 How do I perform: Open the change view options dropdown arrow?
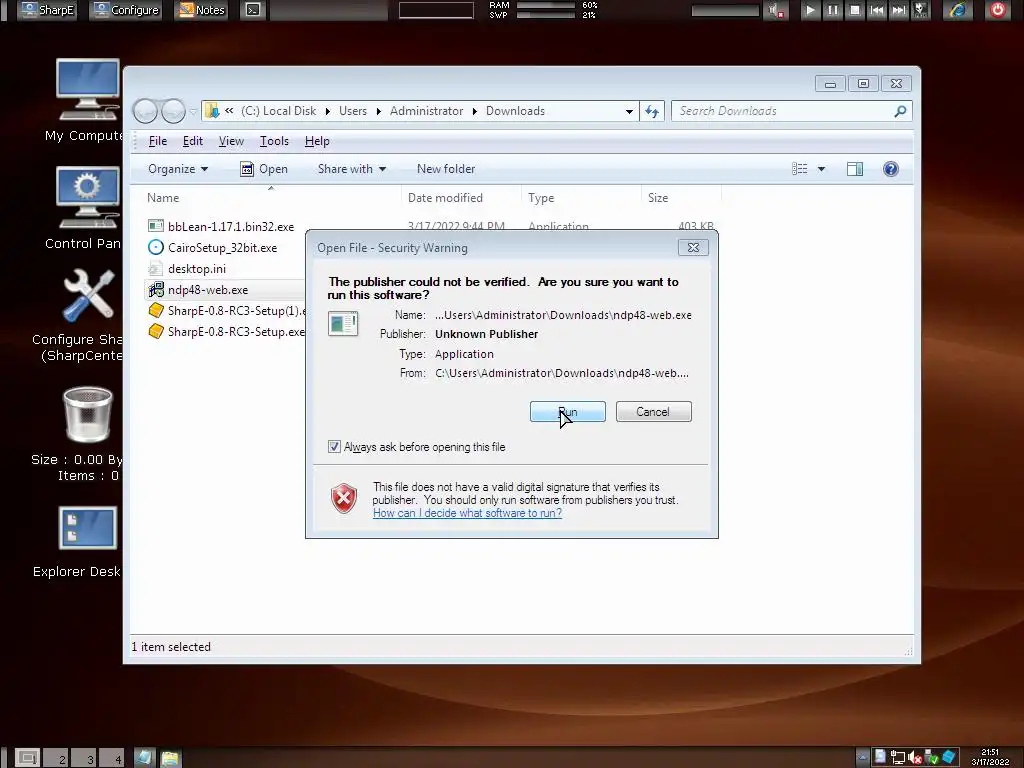pyautogui.click(x=822, y=169)
